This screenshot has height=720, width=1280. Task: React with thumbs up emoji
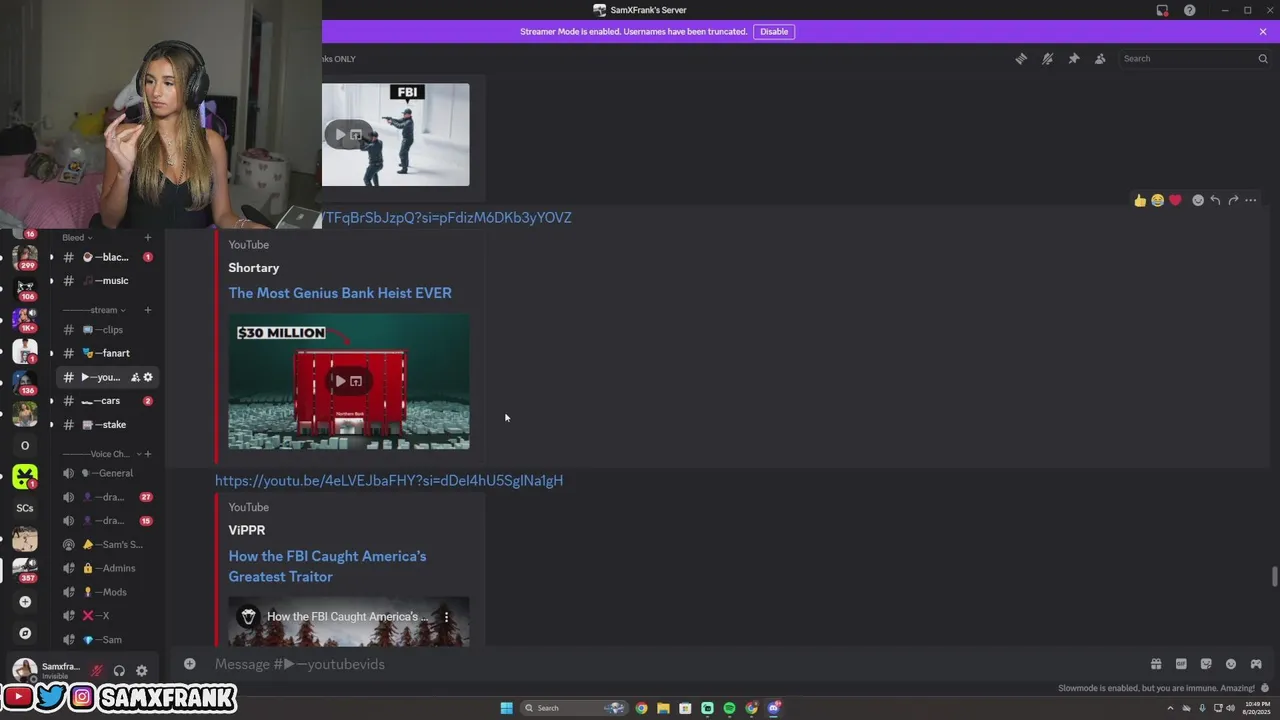pyautogui.click(x=1140, y=200)
